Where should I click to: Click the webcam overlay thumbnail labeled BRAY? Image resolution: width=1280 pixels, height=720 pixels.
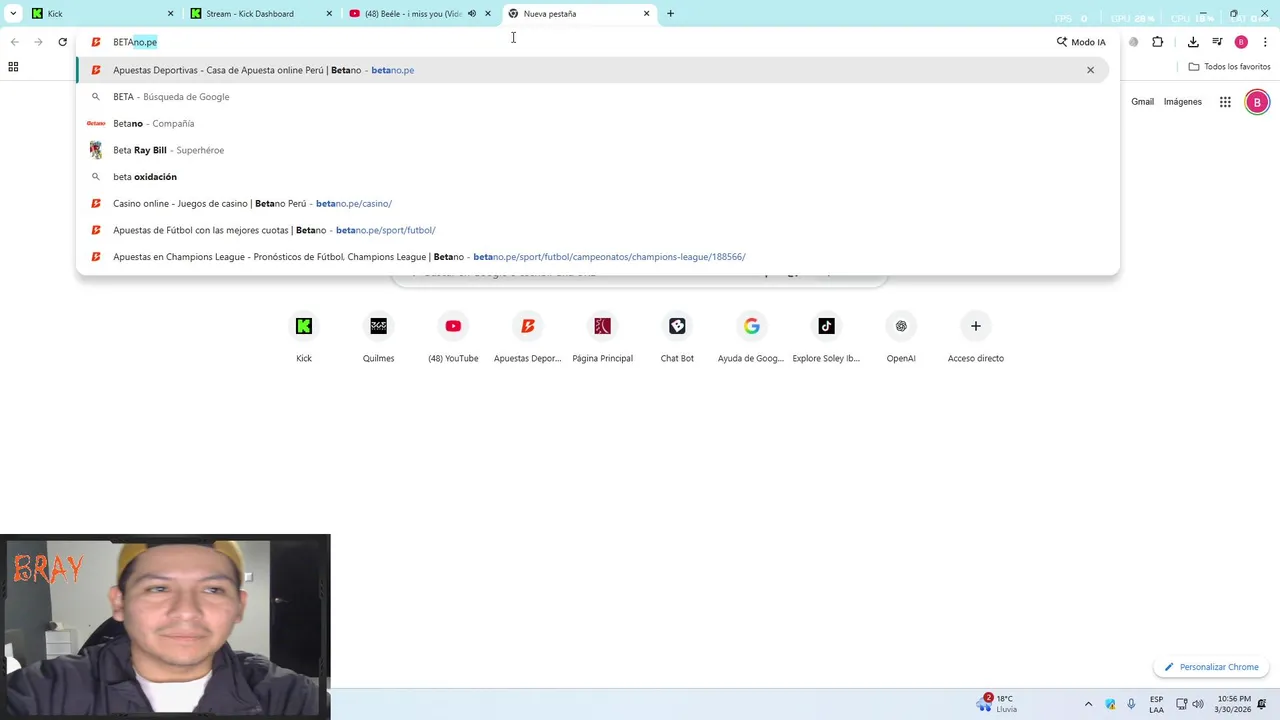(165, 627)
